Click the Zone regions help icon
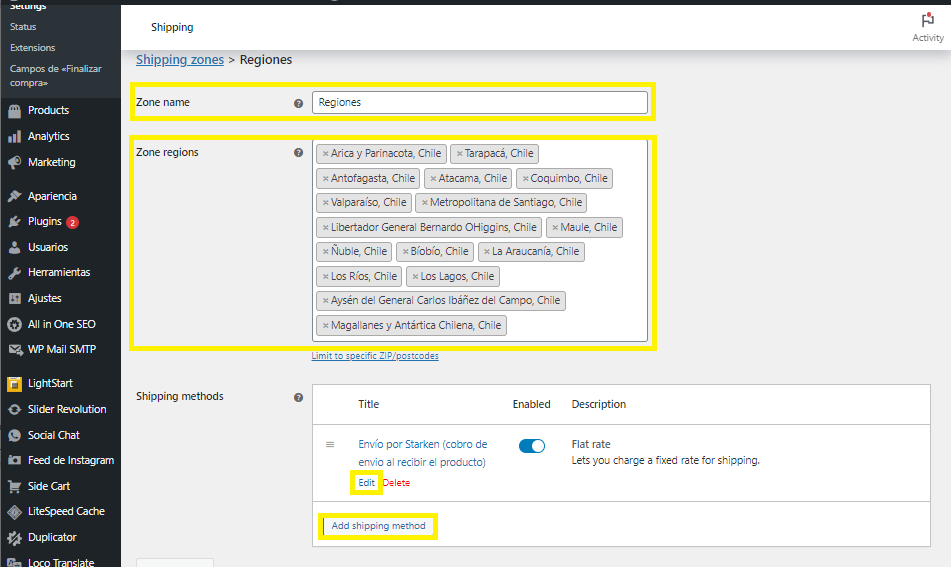 [x=298, y=153]
